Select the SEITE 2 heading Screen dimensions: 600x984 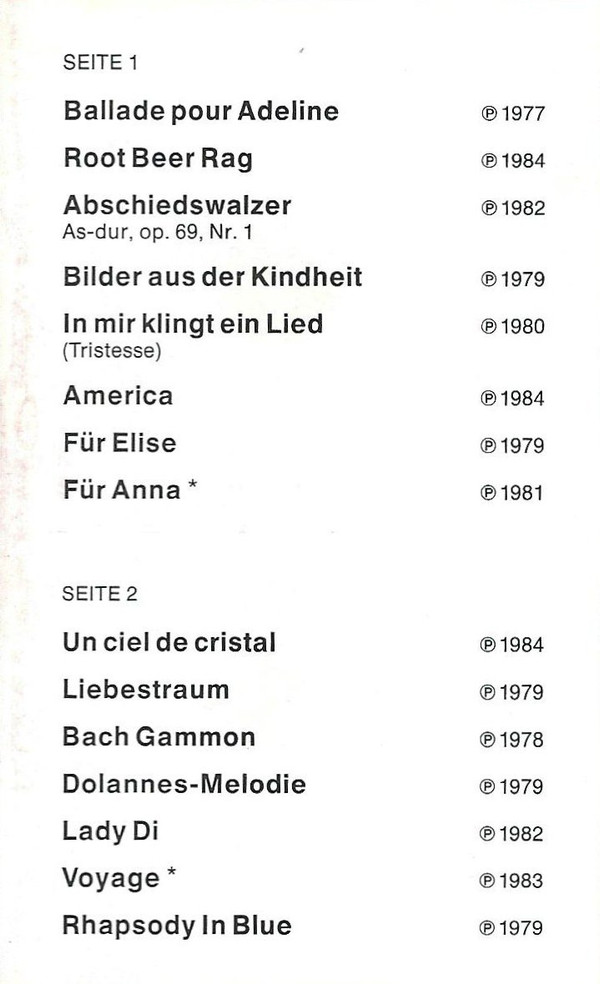pos(100,594)
